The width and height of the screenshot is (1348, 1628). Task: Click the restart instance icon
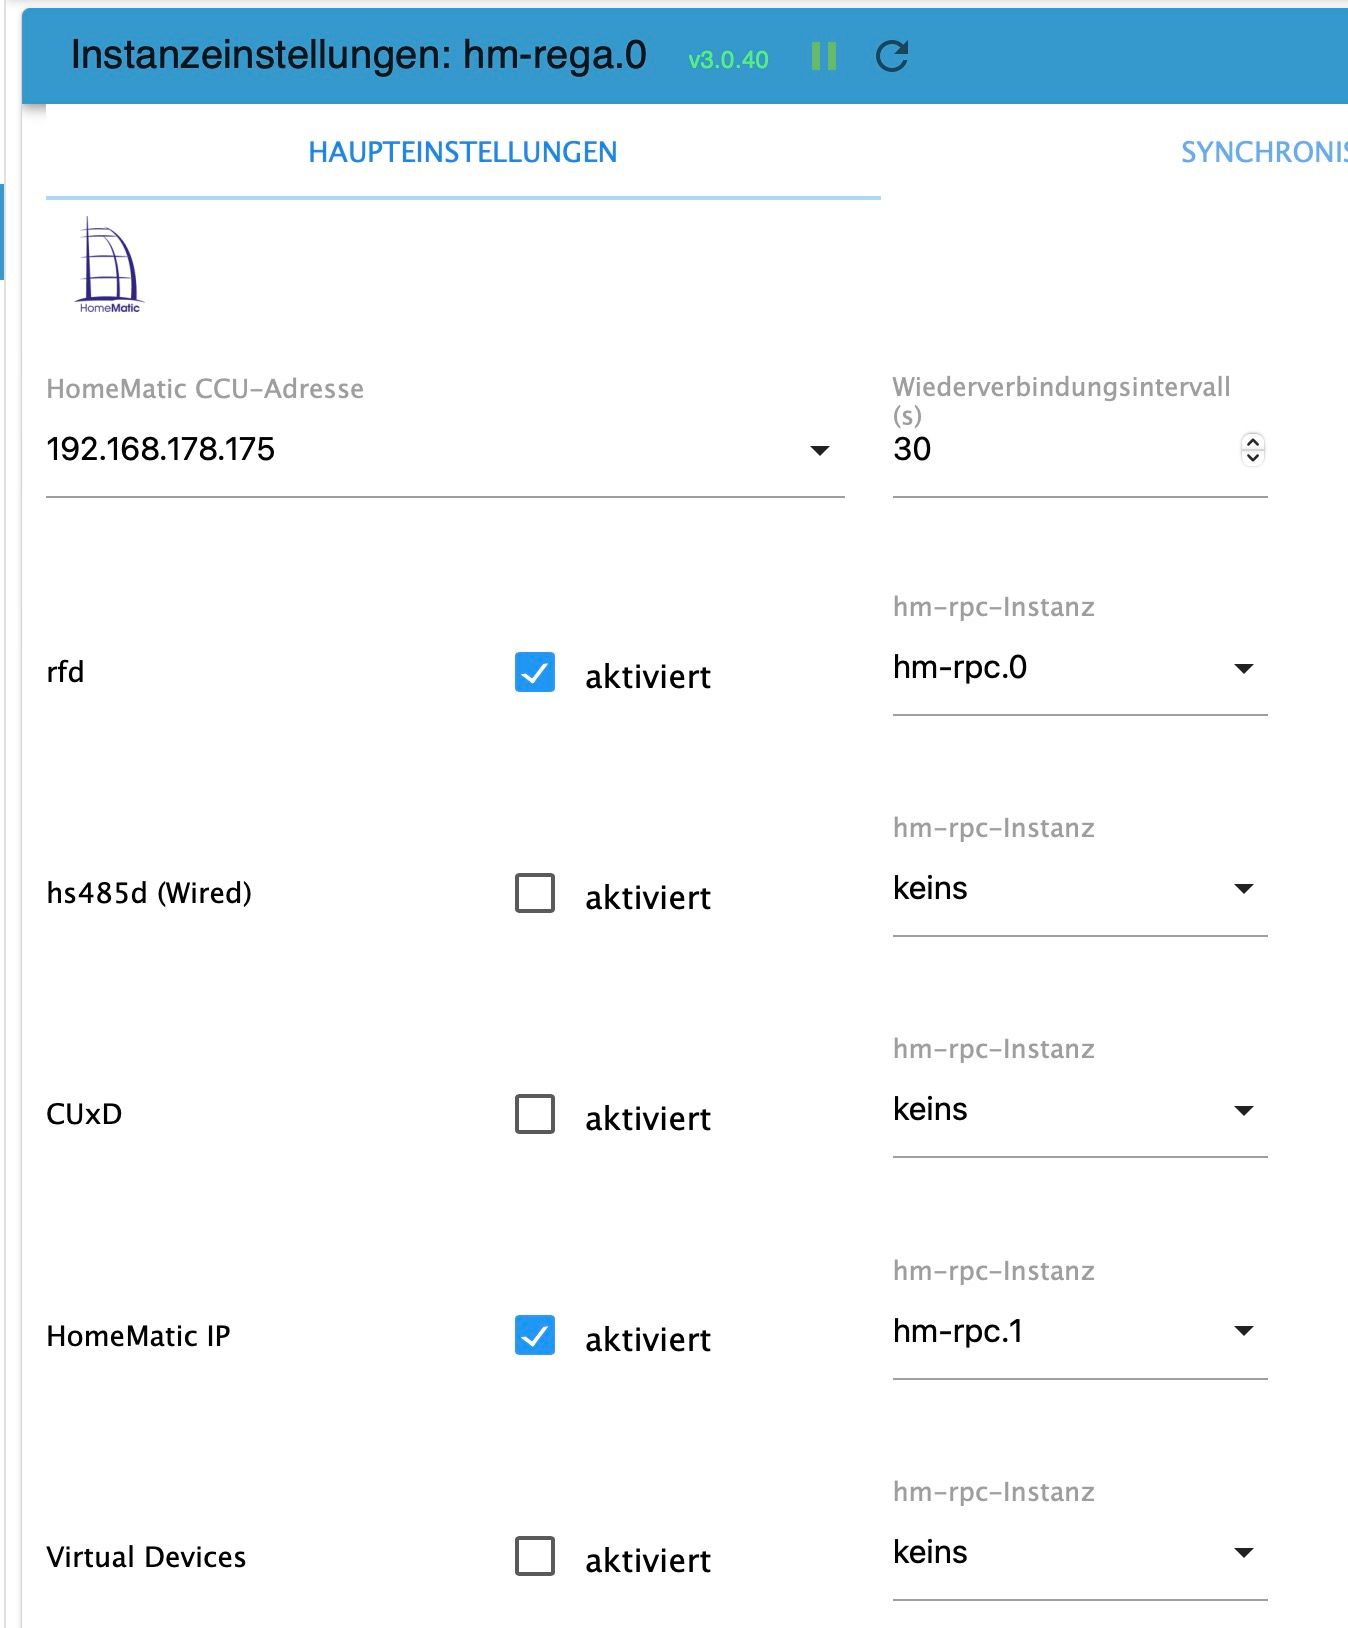point(891,57)
